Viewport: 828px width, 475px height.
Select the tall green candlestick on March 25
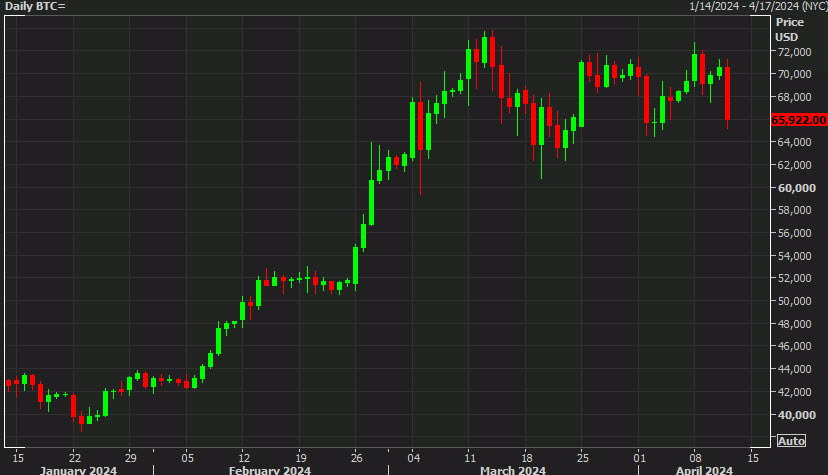click(x=581, y=94)
